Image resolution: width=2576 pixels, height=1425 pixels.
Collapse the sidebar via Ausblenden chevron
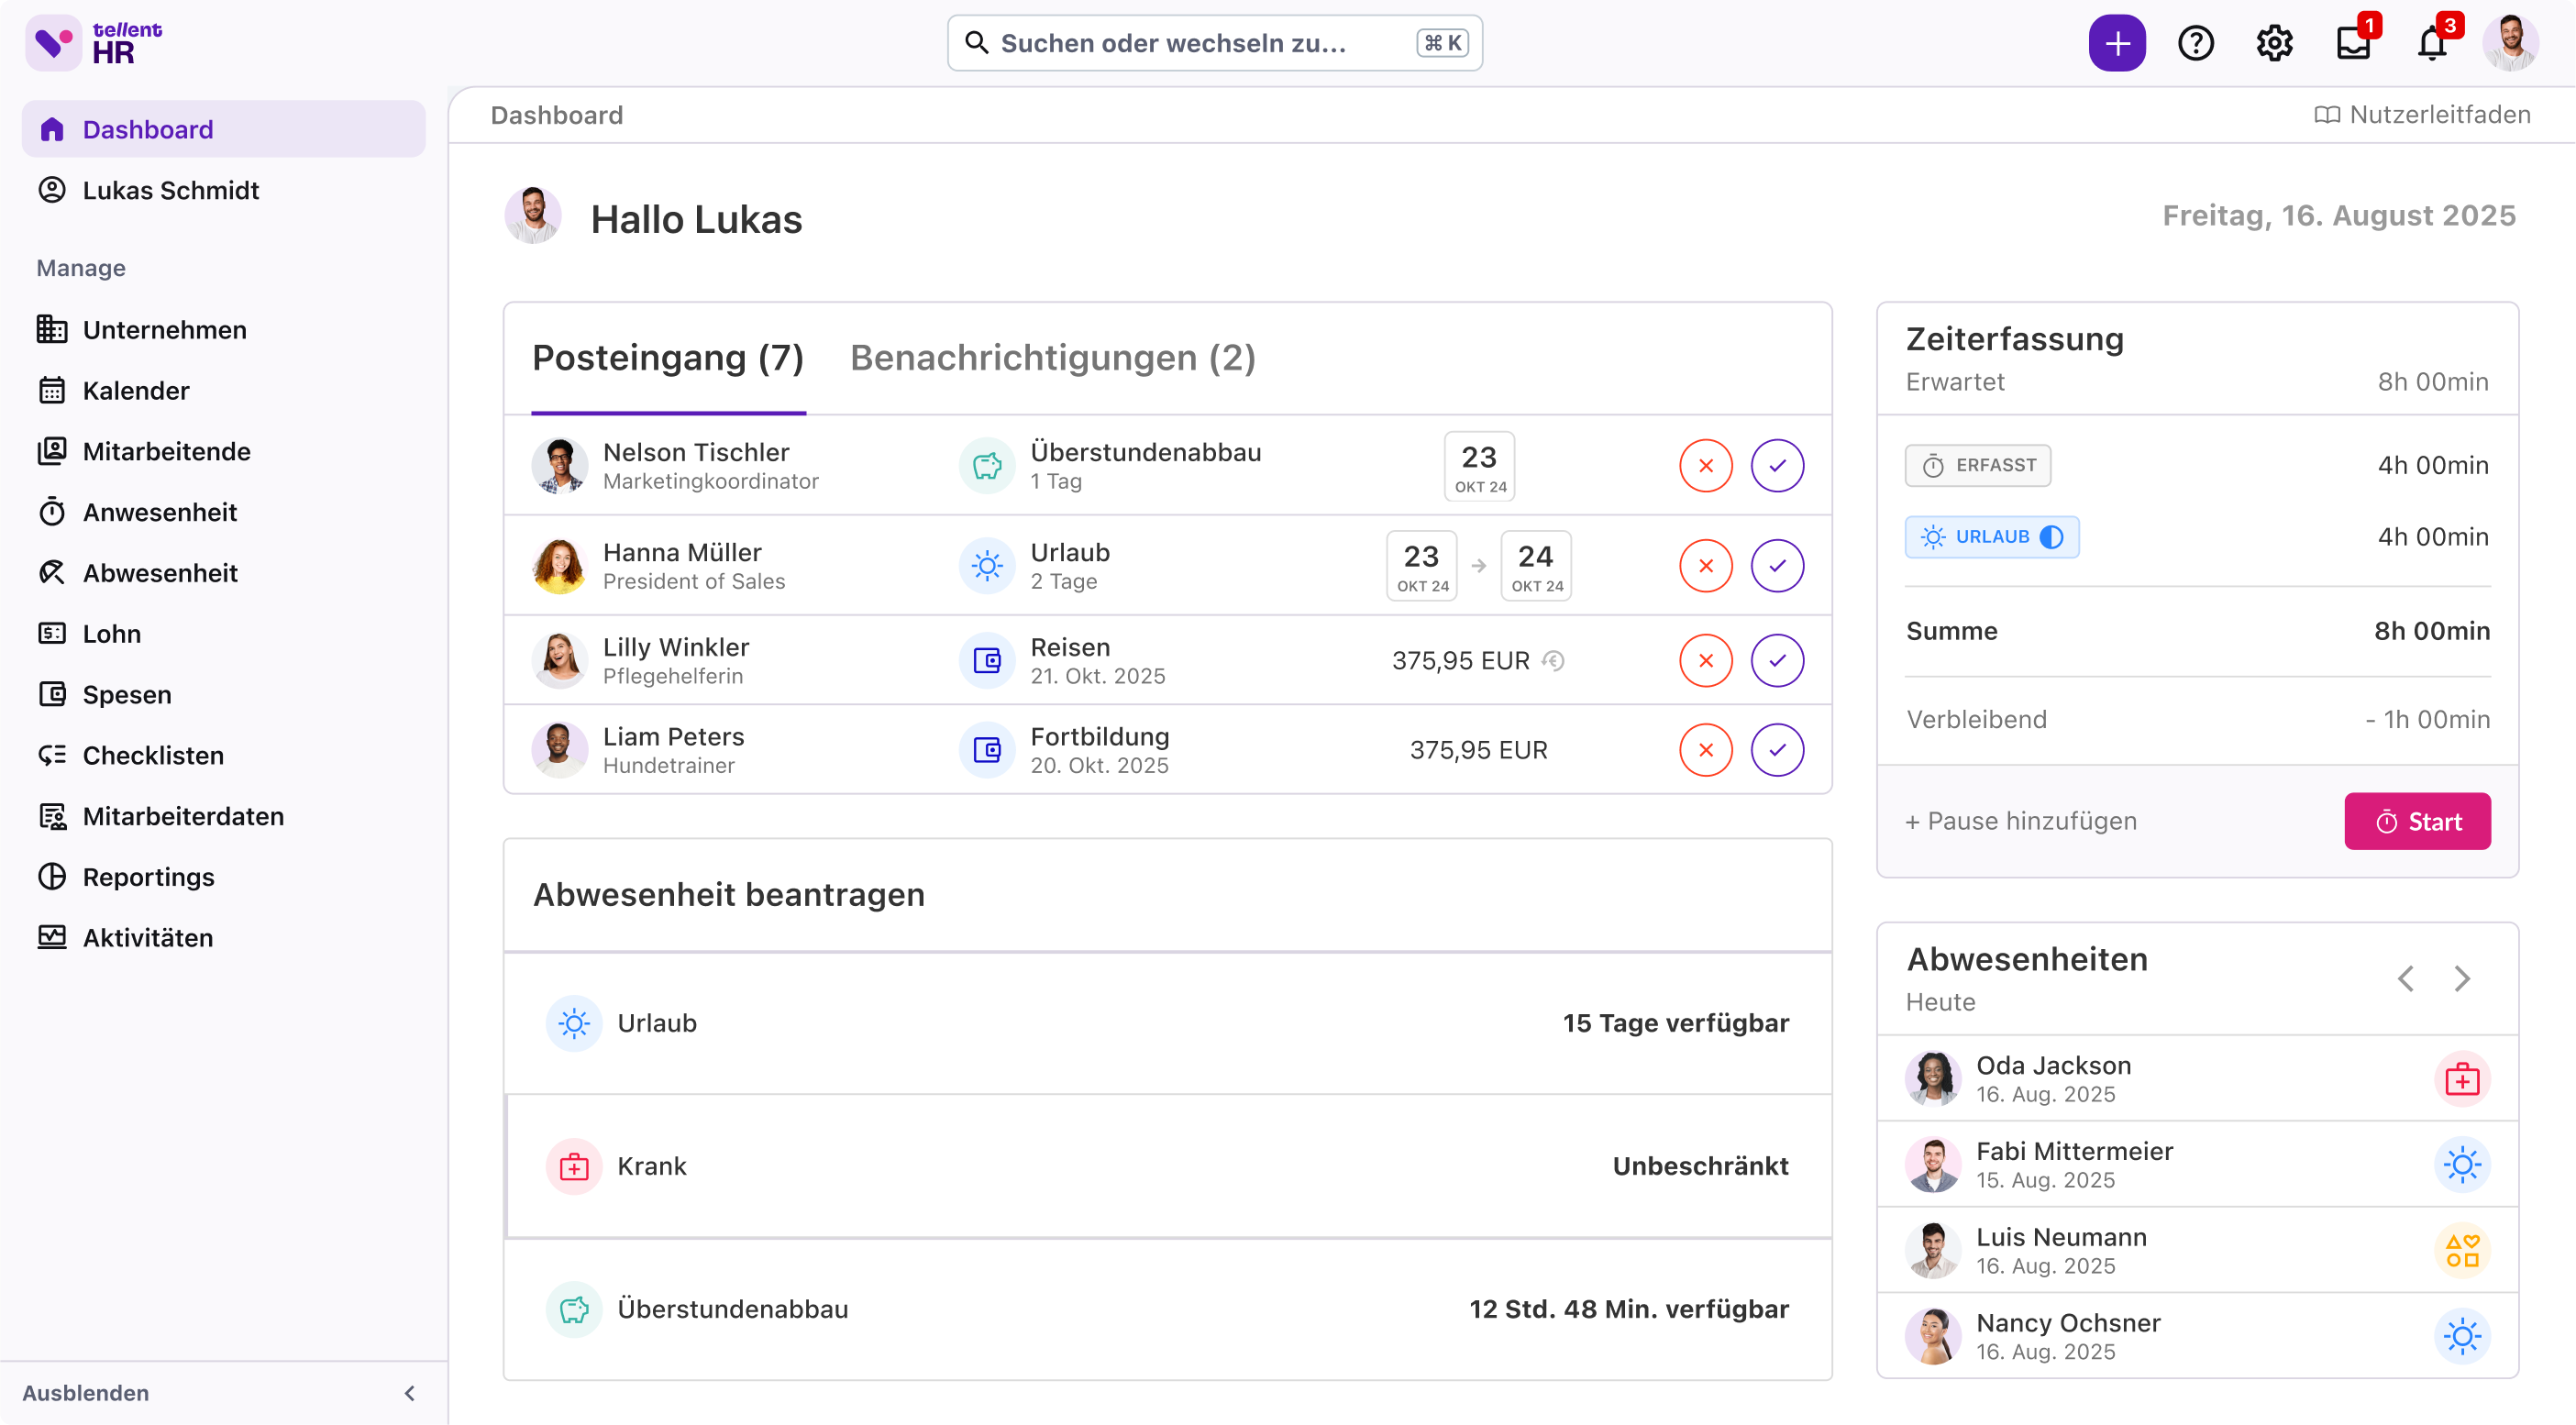pos(410,1392)
